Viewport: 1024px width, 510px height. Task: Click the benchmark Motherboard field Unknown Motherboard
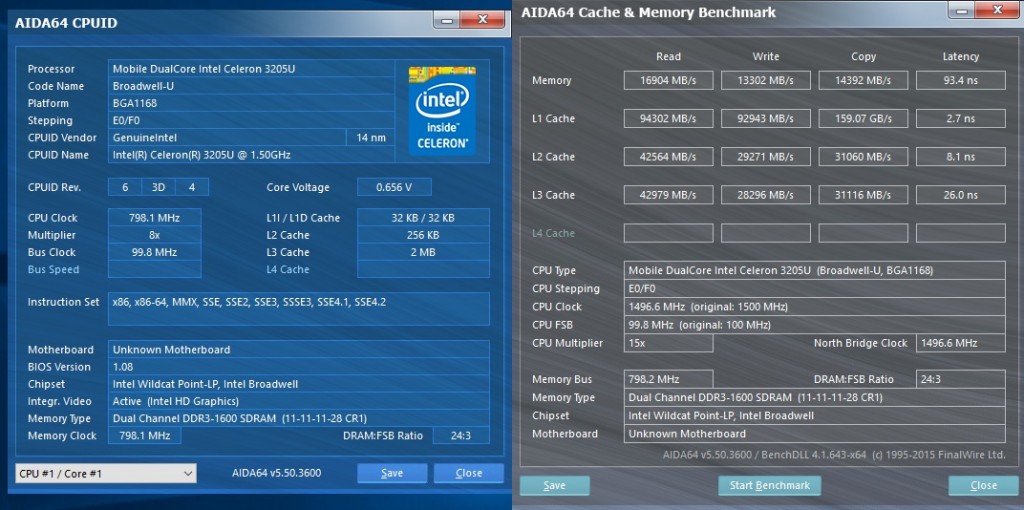point(814,434)
